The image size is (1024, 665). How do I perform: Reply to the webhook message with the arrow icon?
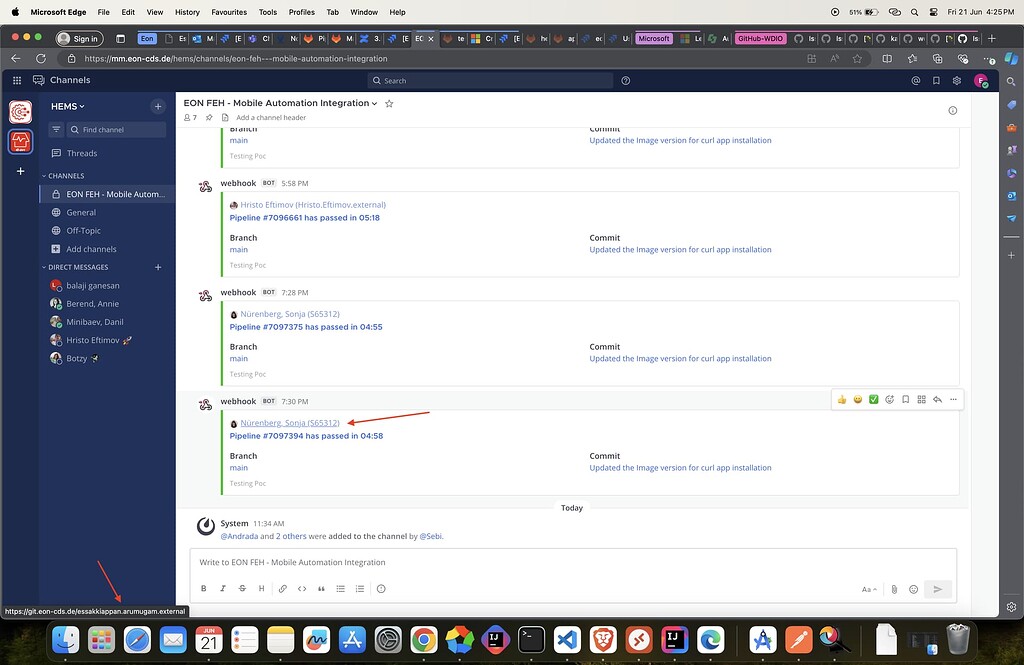point(937,399)
